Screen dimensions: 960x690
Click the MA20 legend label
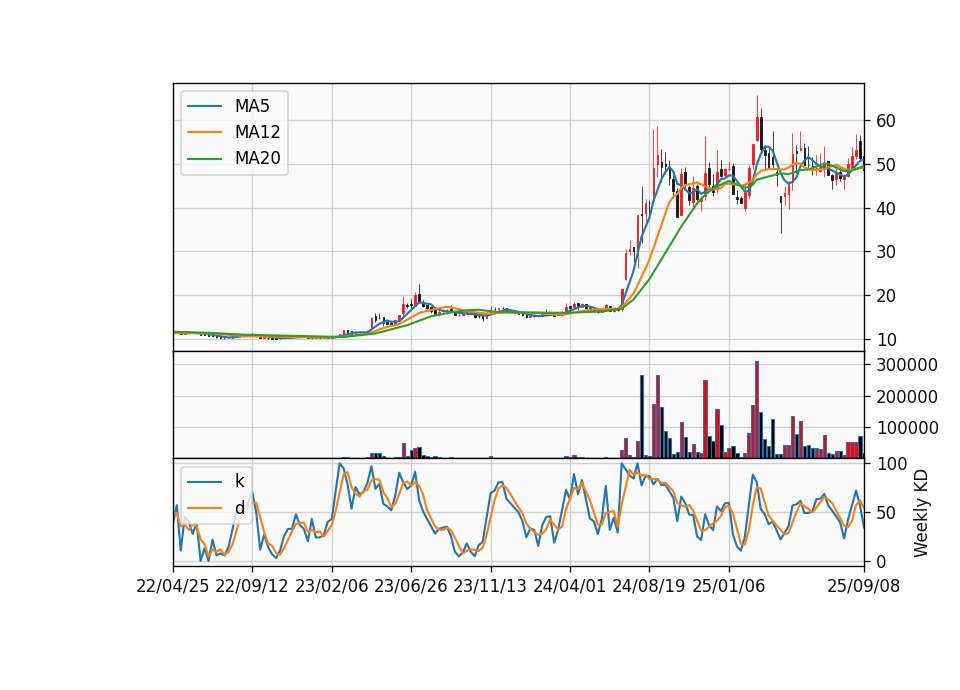(x=257, y=158)
